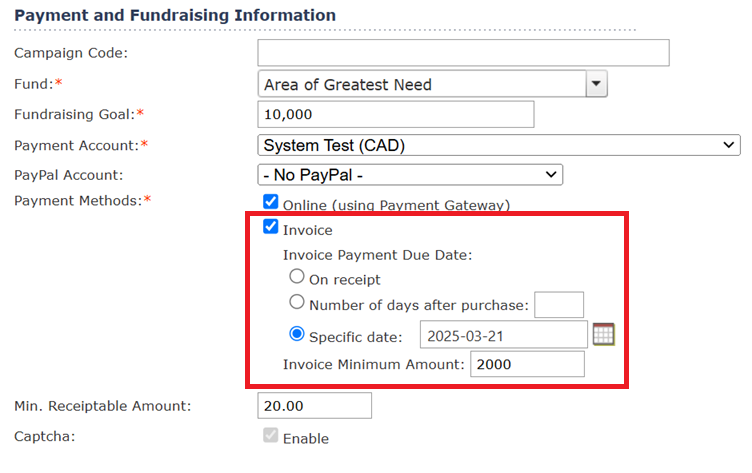752x473 pixels.
Task: Focus the Invoice Minimum Amount field
Action: (x=527, y=364)
